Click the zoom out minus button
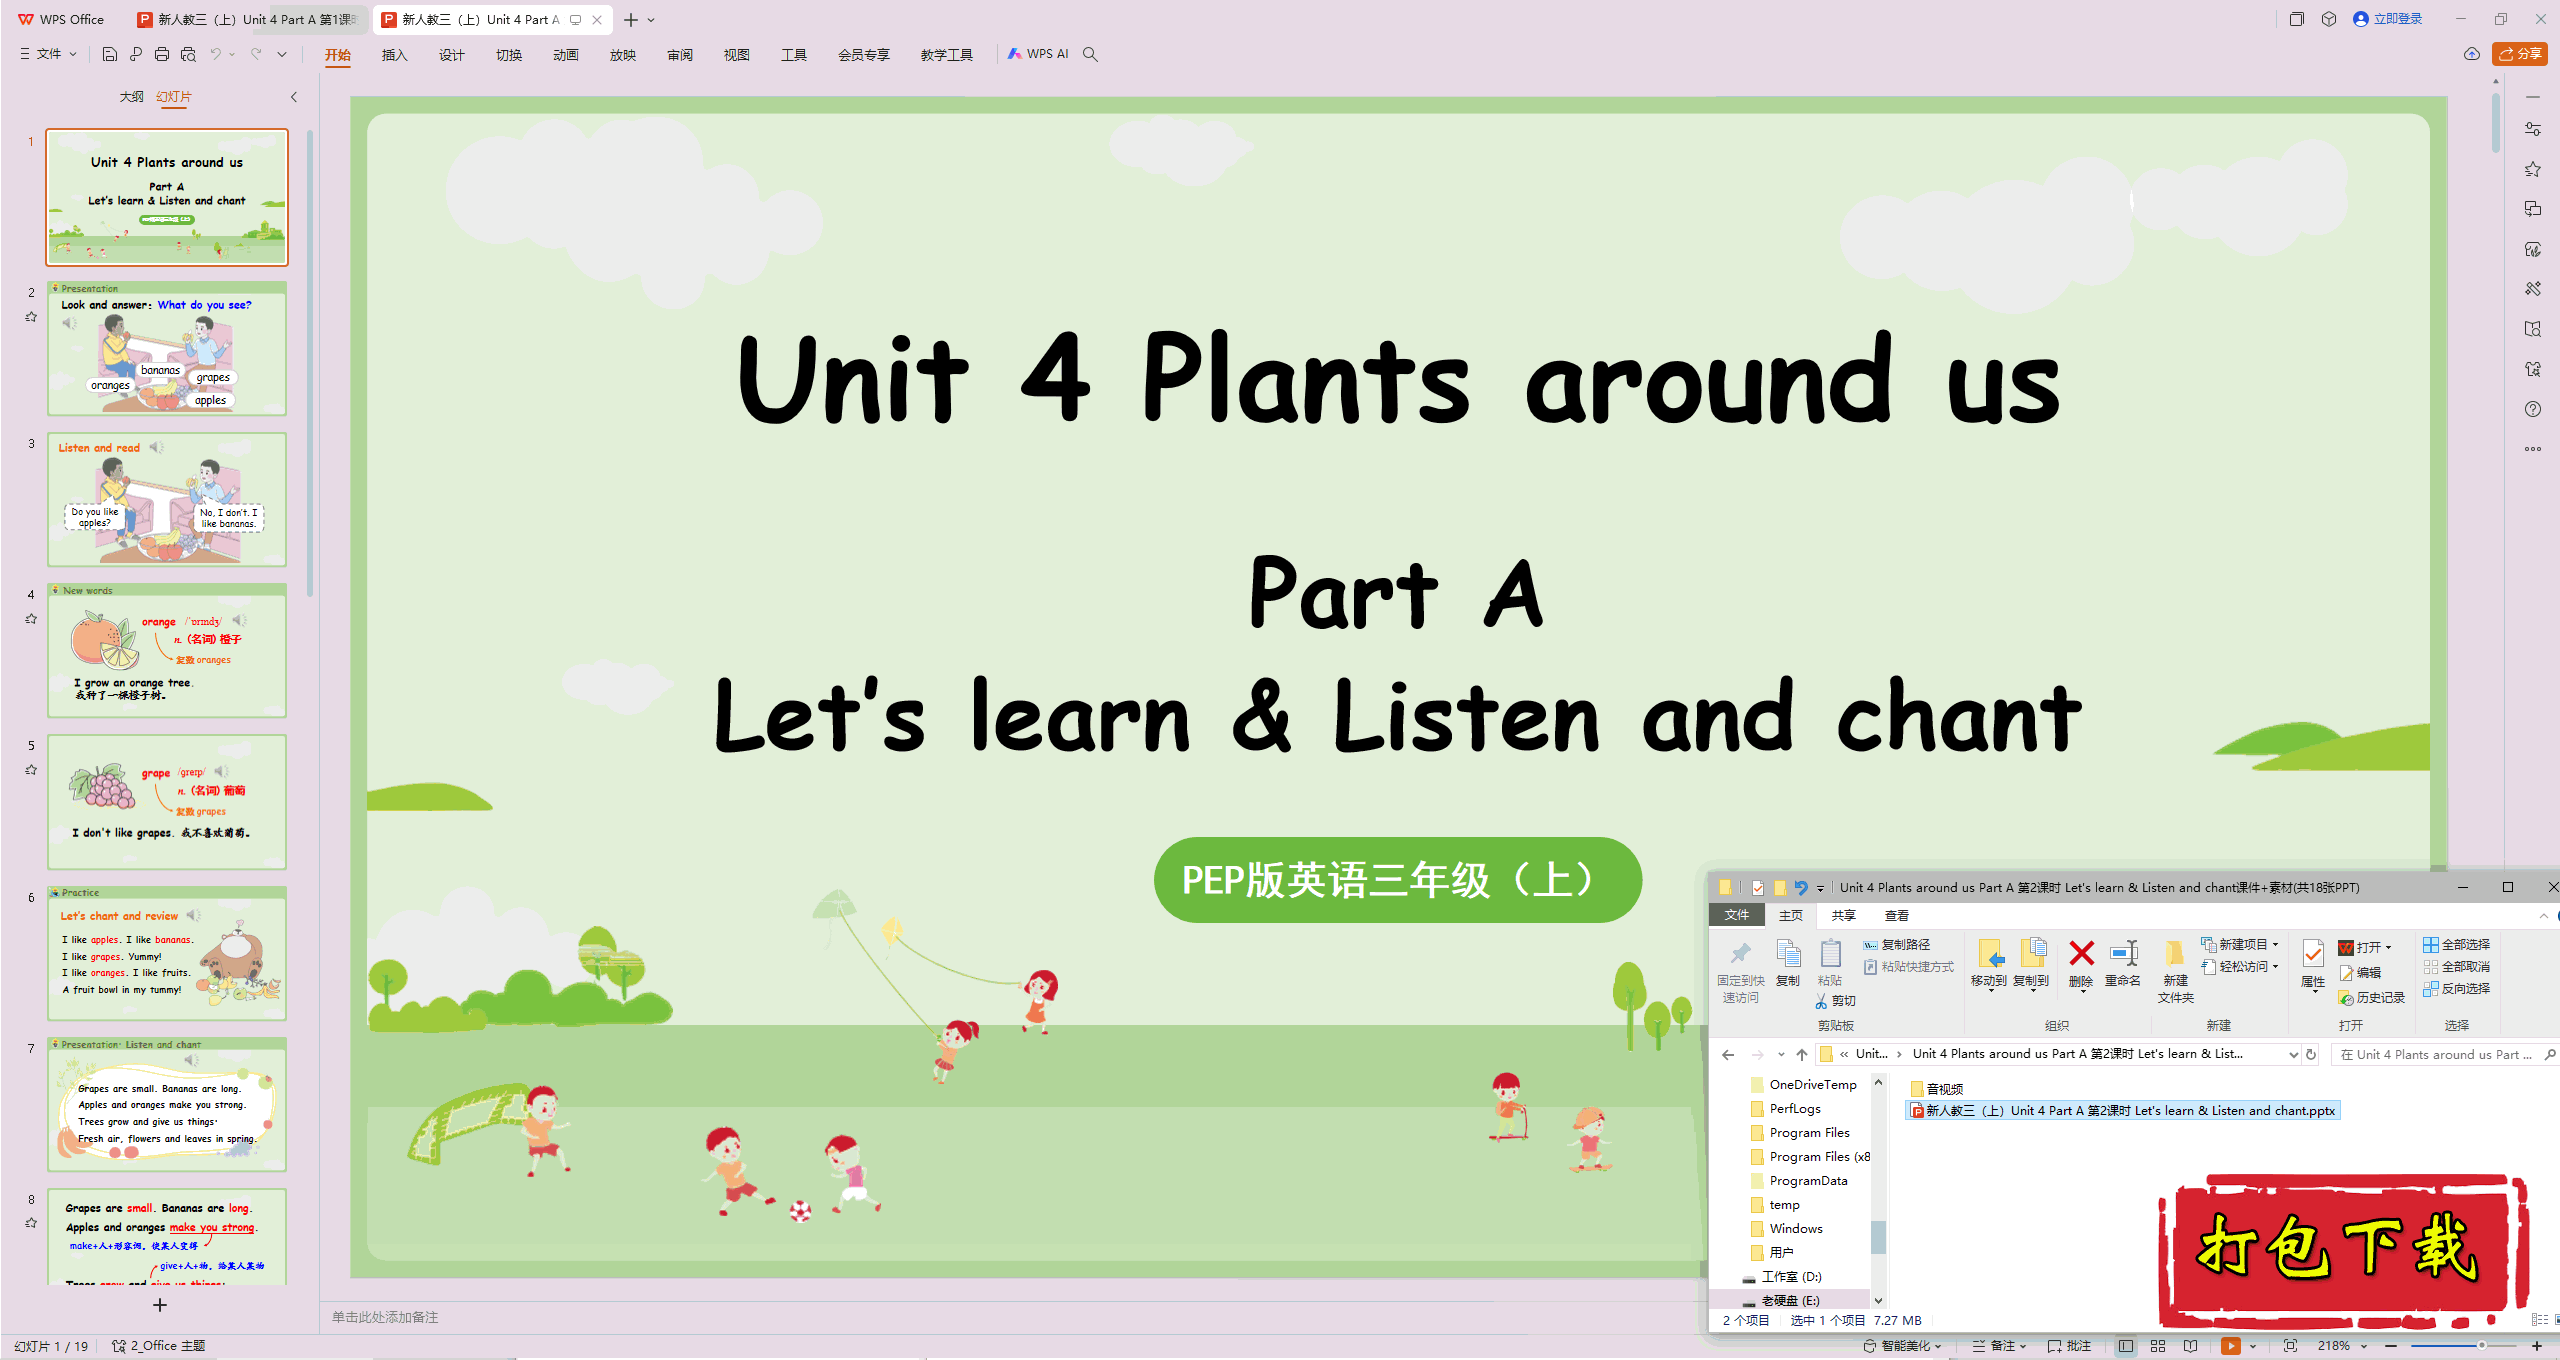The height and width of the screenshot is (1360, 2560). coord(2391,1346)
